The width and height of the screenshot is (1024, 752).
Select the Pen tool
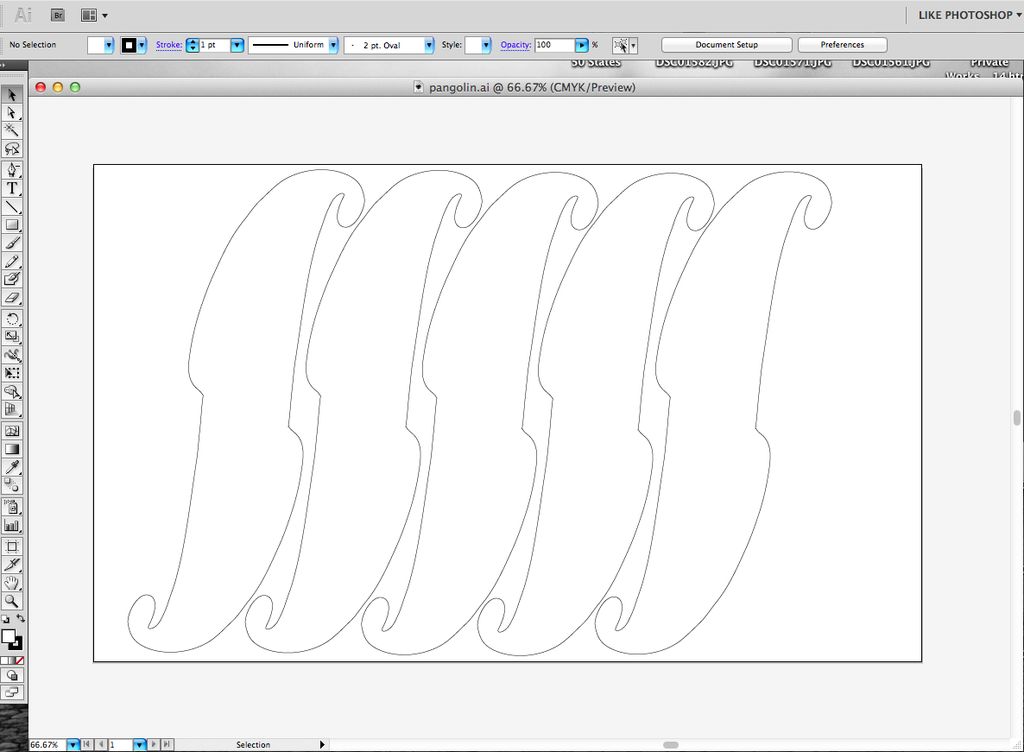(12, 170)
